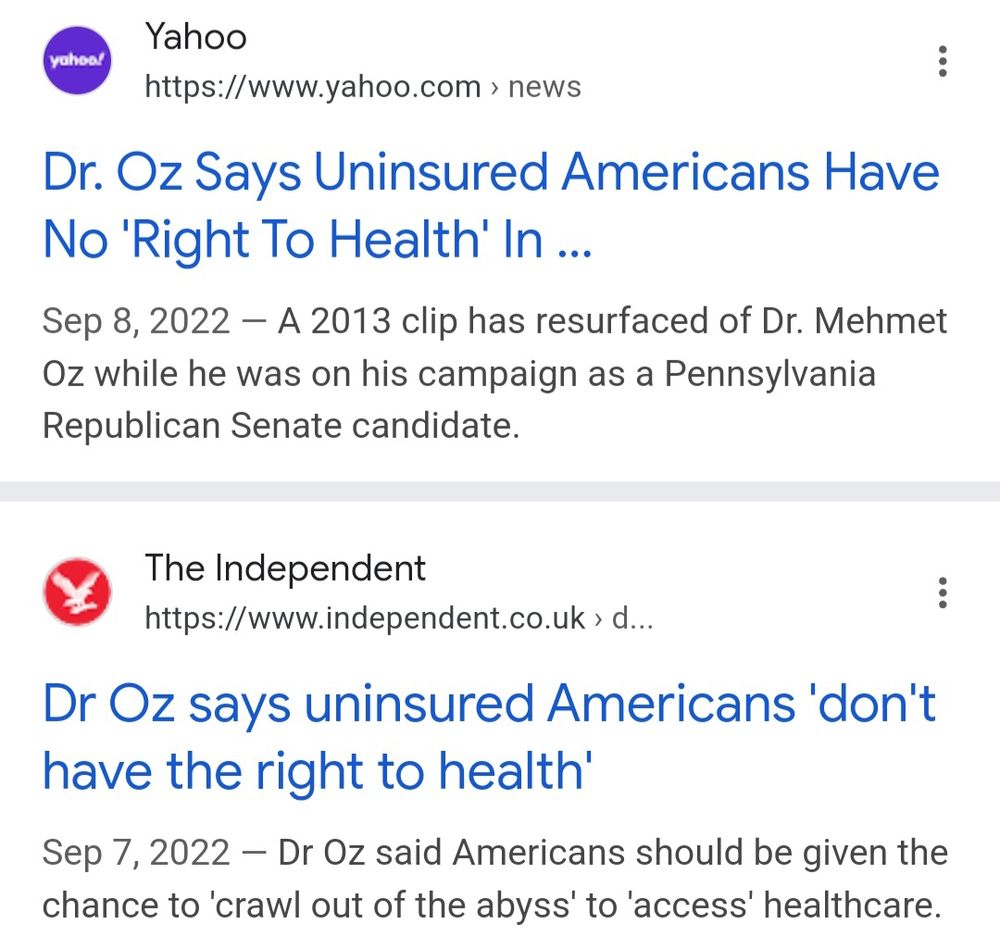Click the truncated 'd...' breadcrumb
The height and width of the screenshot is (949, 1000).
point(632,618)
